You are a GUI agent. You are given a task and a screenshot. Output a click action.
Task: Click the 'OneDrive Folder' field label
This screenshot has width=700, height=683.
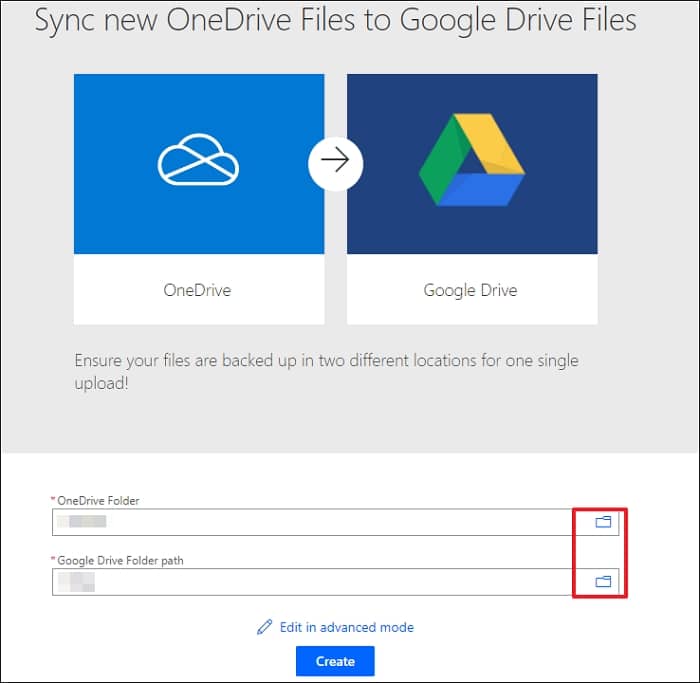tap(98, 500)
